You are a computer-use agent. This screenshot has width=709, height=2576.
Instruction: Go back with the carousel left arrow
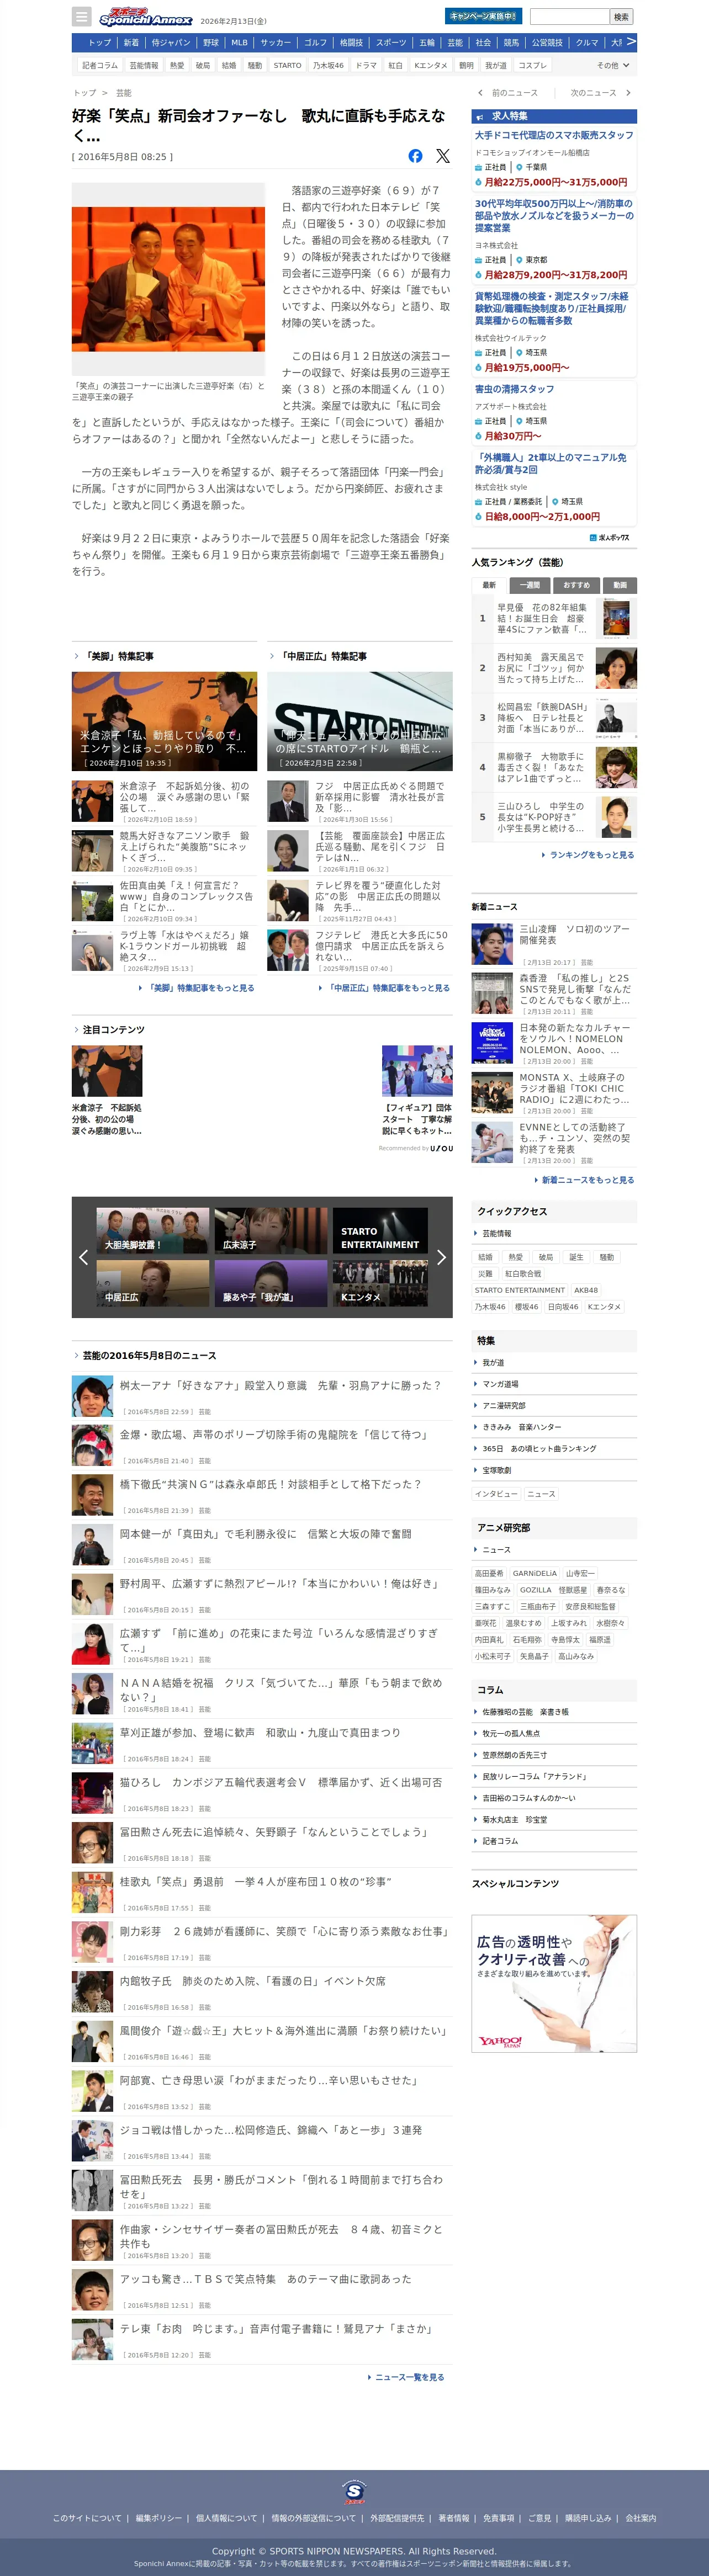tap(83, 1258)
